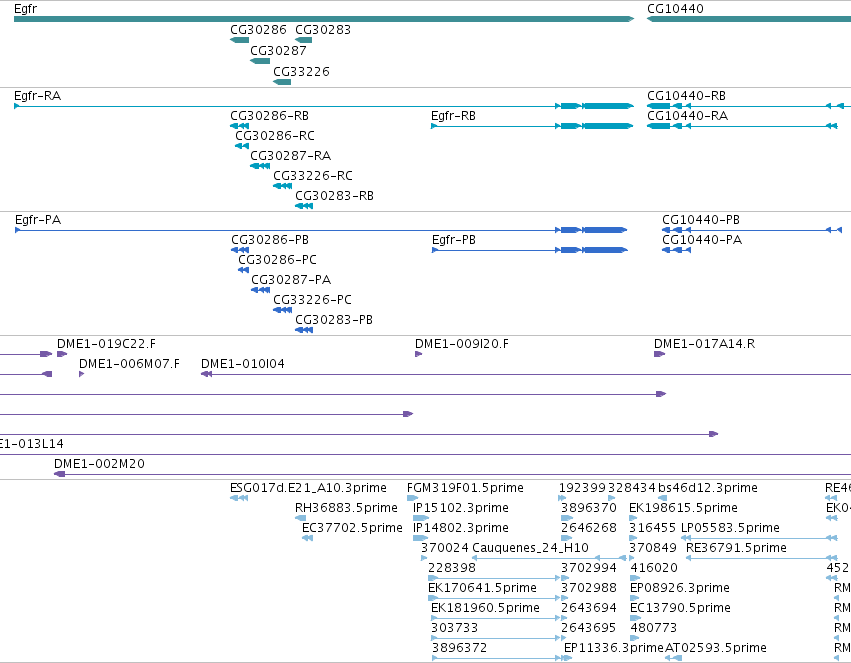Select the Egfr-RA transcript label
Screen dimensions: 851x663
(x=37, y=96)
